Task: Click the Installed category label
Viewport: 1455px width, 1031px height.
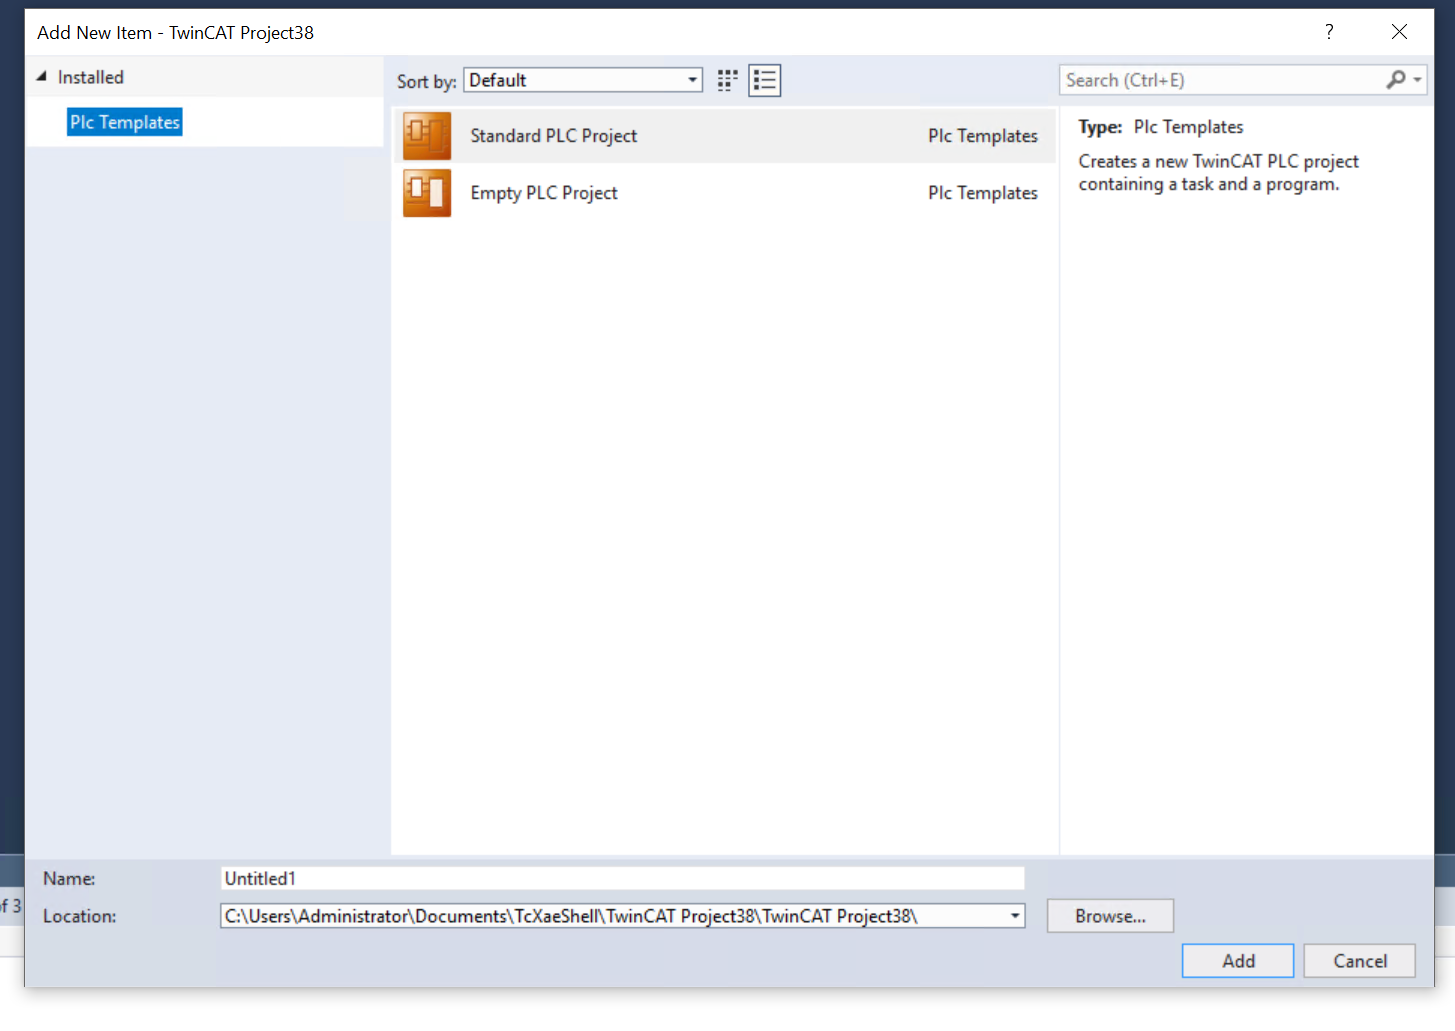Action: 91,77
